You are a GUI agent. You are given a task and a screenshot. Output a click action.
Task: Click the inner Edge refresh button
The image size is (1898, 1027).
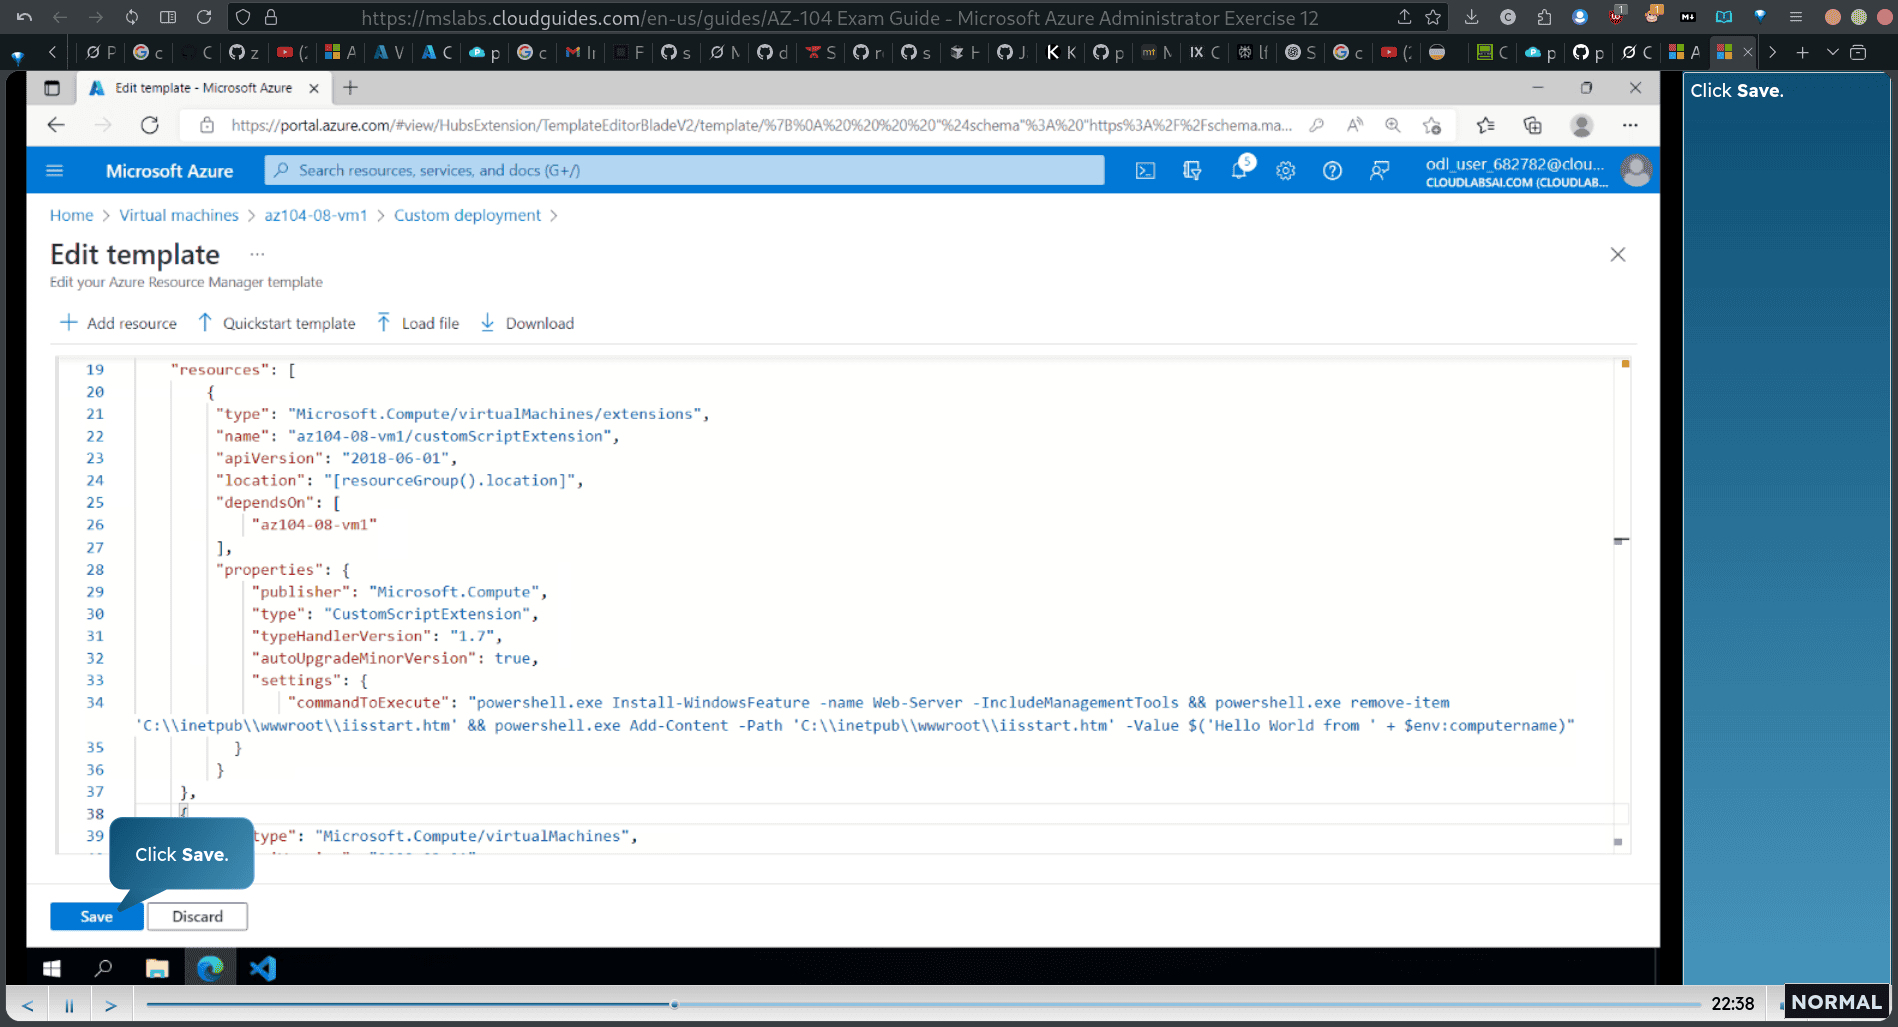150,125
